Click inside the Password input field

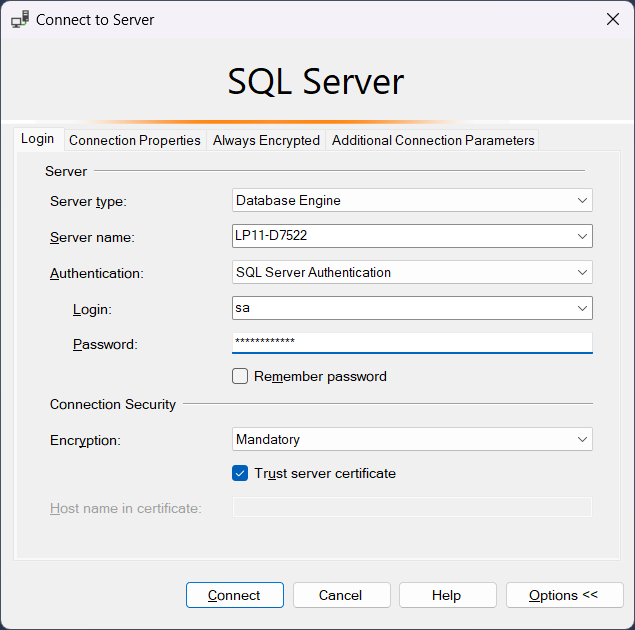412,343
